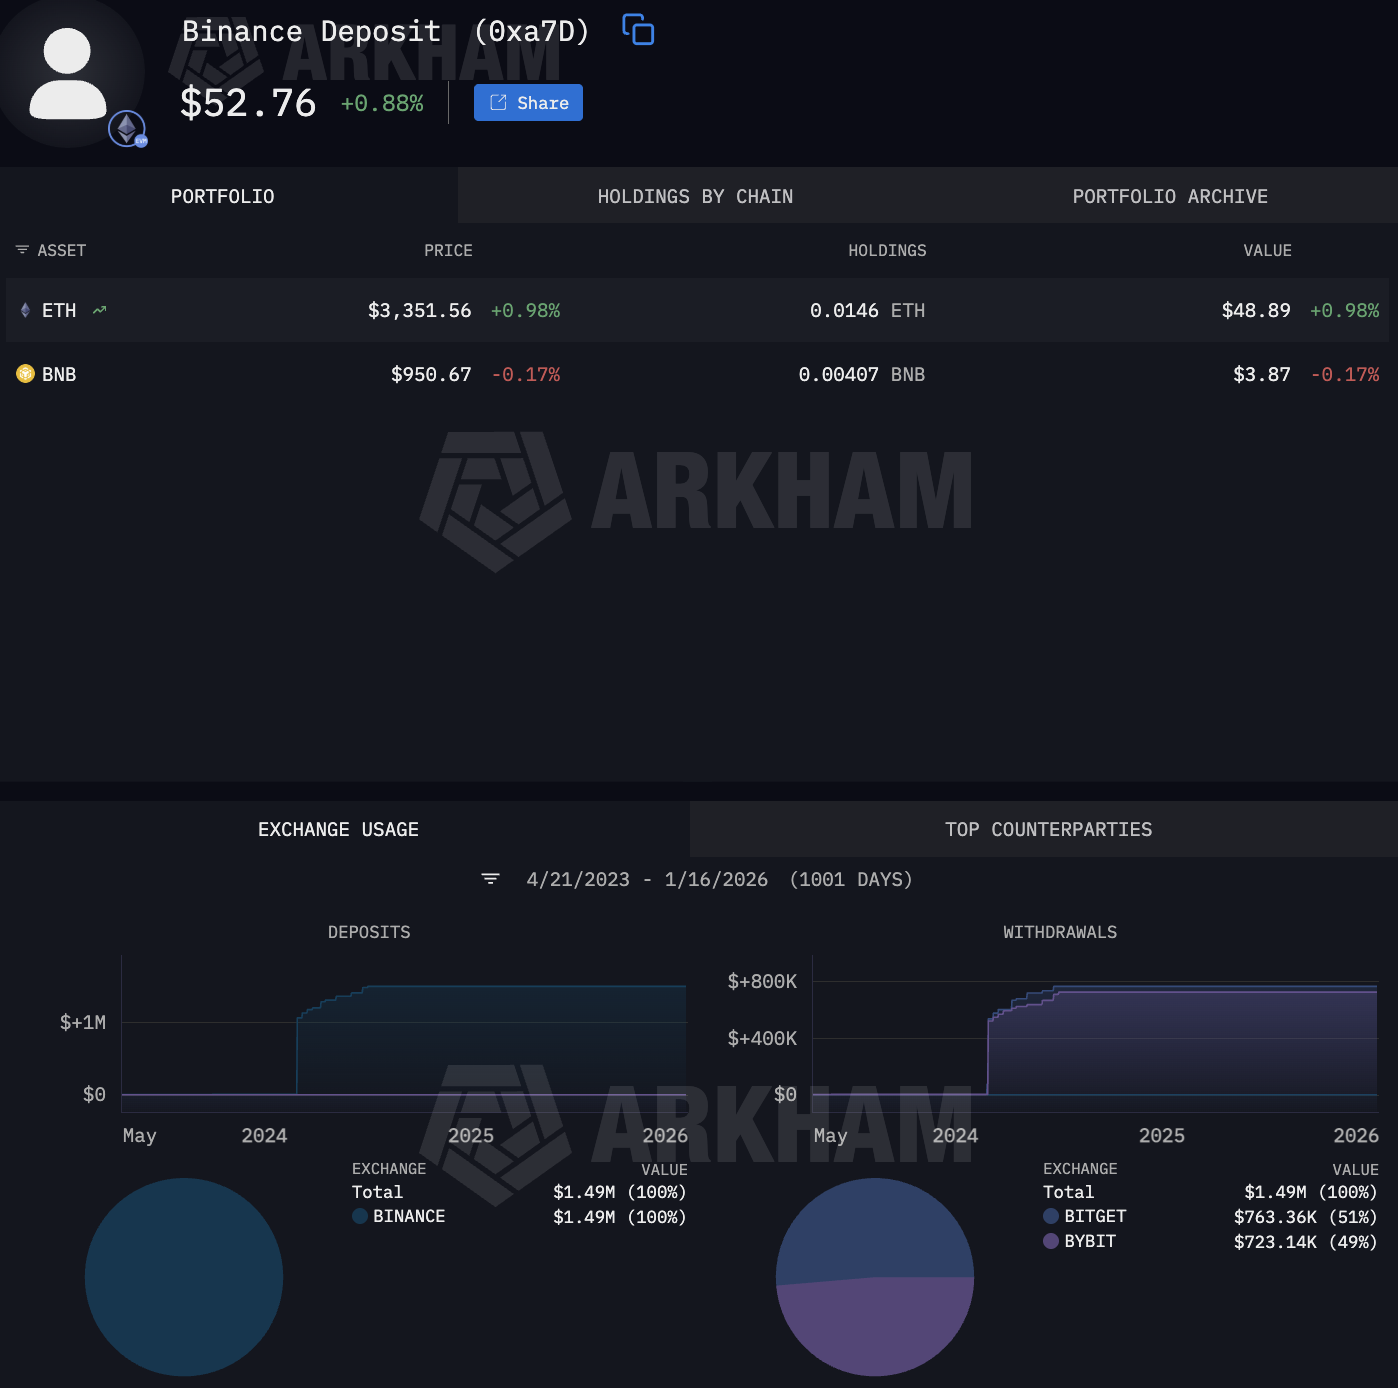
Task: Click the BITGET exchange name link
Action: pos(1097,1217)
